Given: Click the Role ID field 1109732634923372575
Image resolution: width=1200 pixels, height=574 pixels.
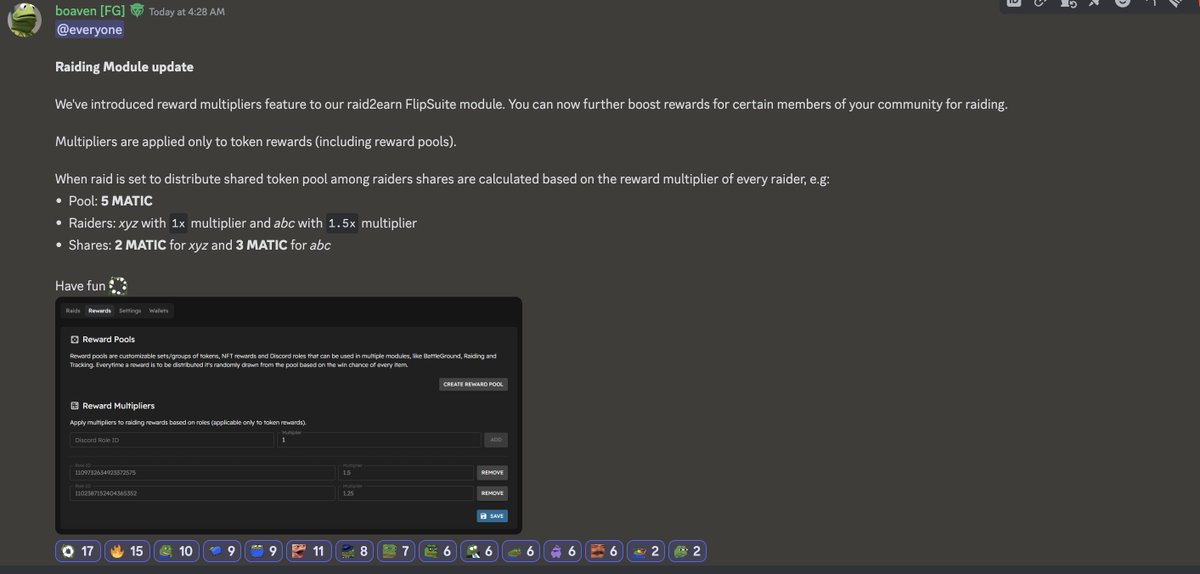Looking at the screenshot, I should 202,473.
